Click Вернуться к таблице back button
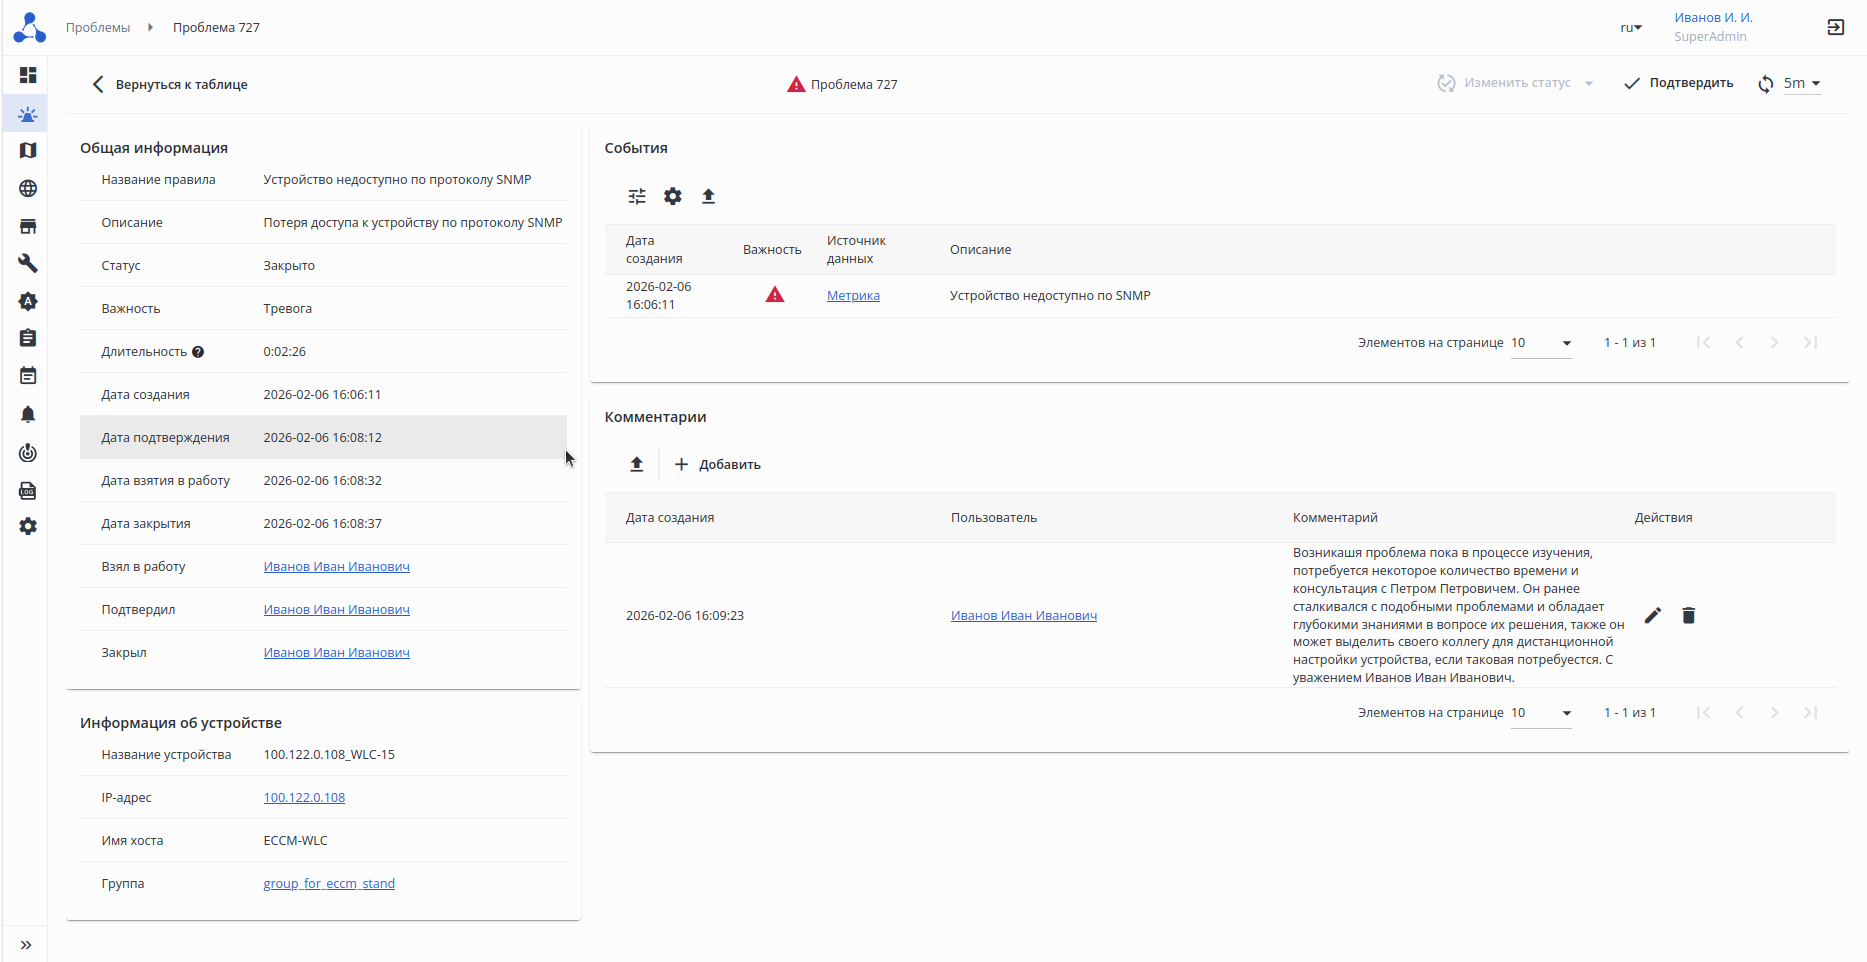The width and height of the screenshot is (1867, 962). click(170, 85)
